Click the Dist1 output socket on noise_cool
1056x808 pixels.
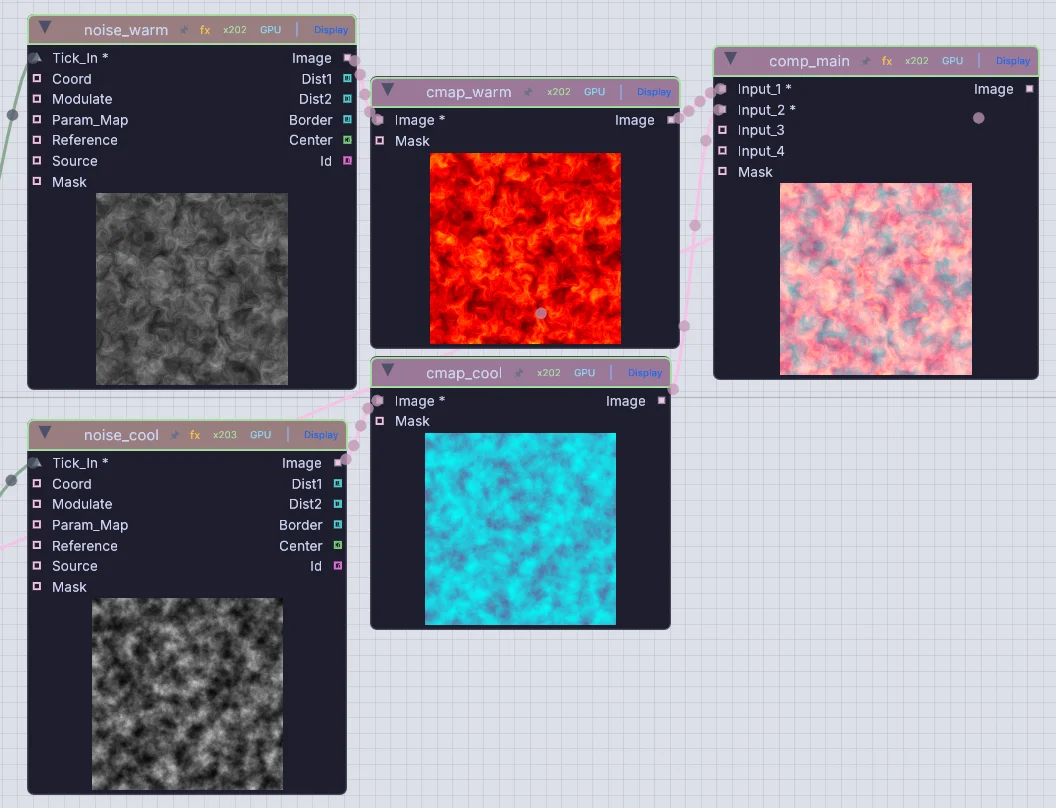(x=338, y=483)
